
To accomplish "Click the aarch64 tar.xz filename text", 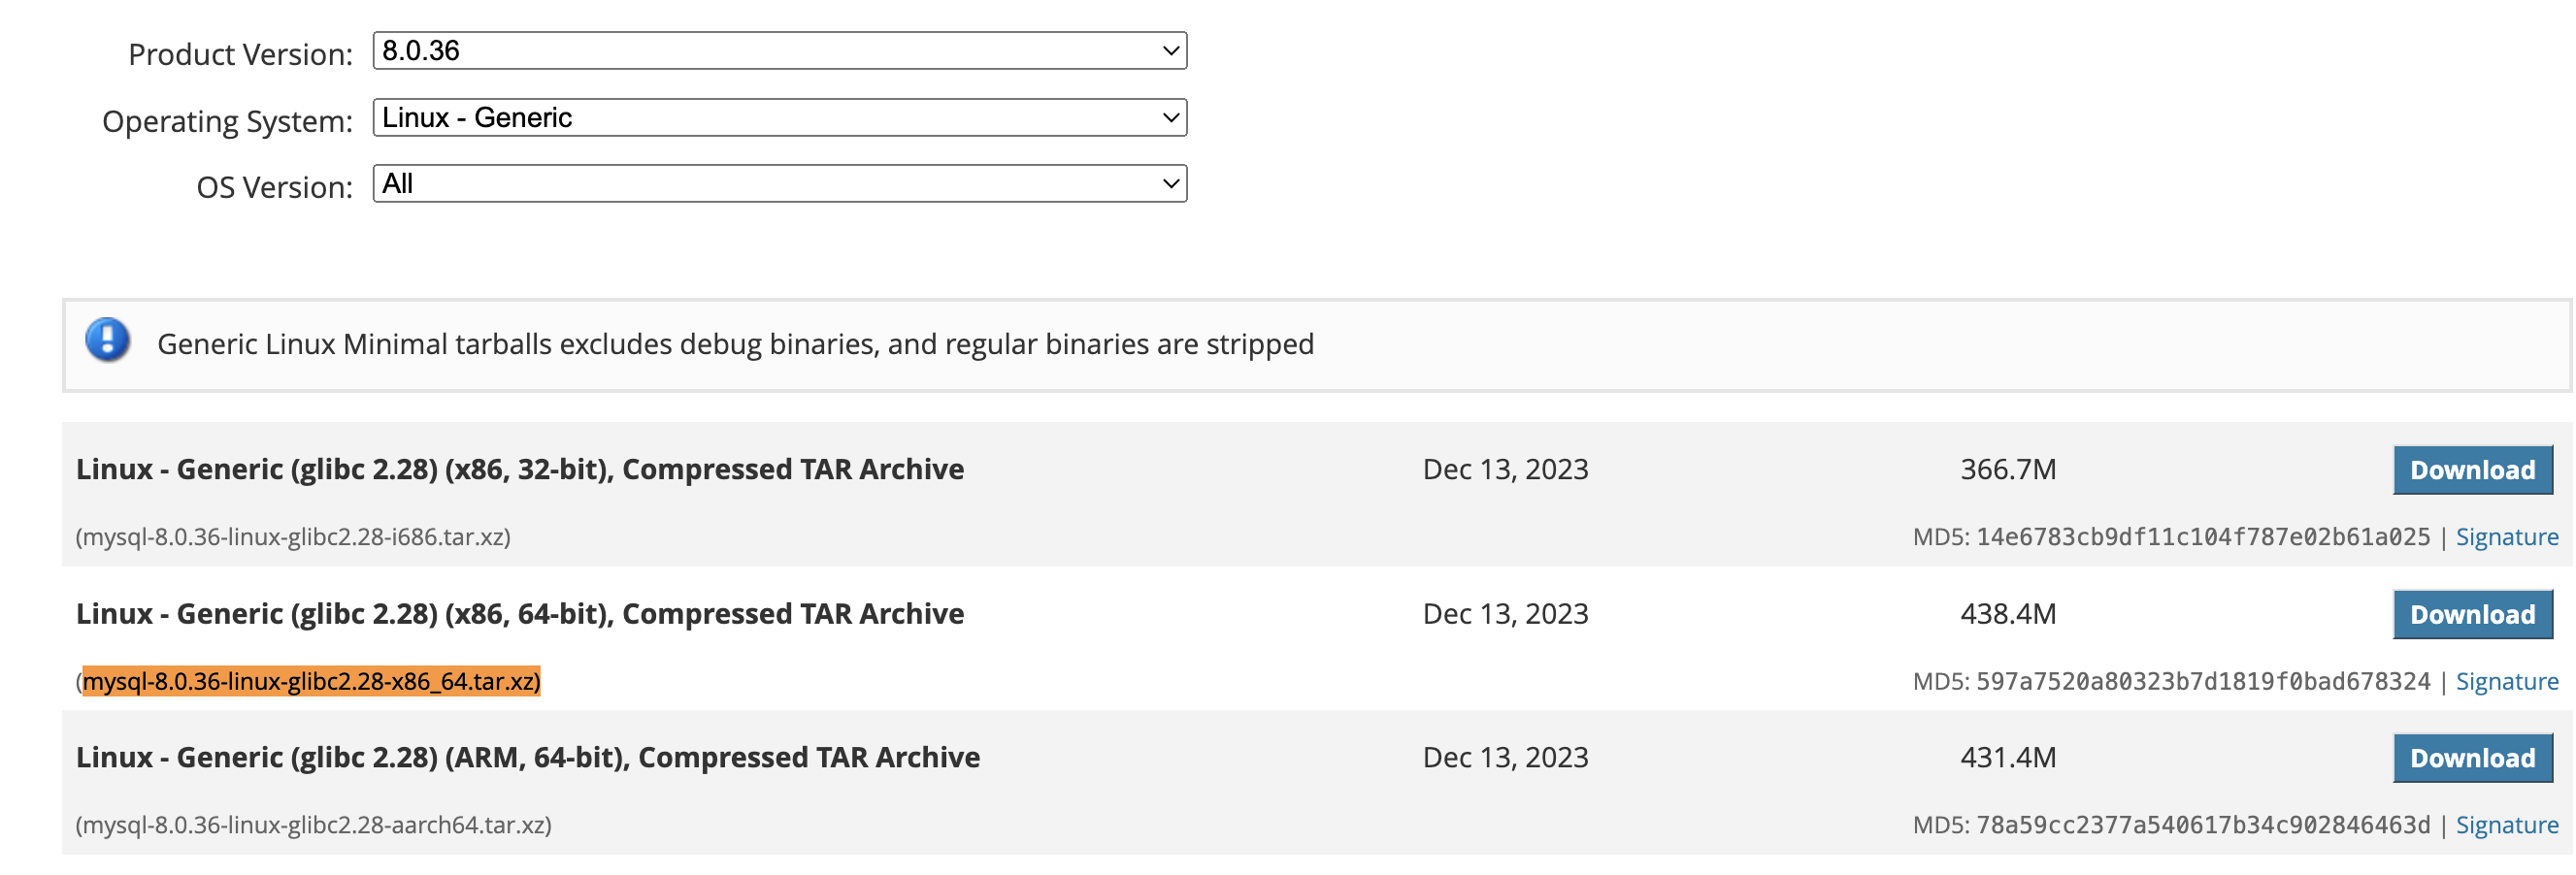I will coord(314,825).
